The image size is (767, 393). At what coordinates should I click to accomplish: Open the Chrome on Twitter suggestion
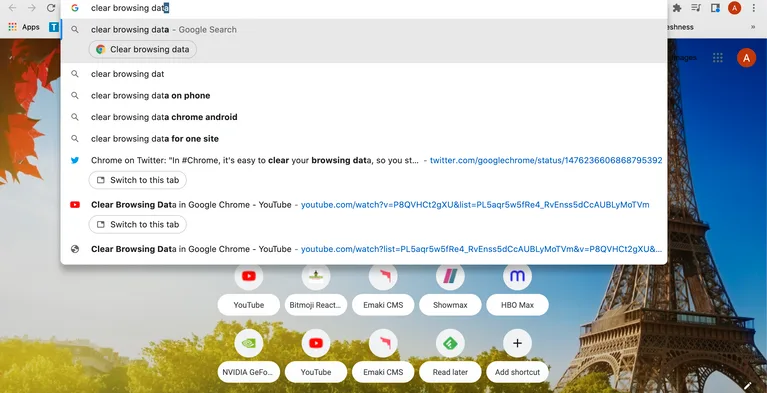364,160
